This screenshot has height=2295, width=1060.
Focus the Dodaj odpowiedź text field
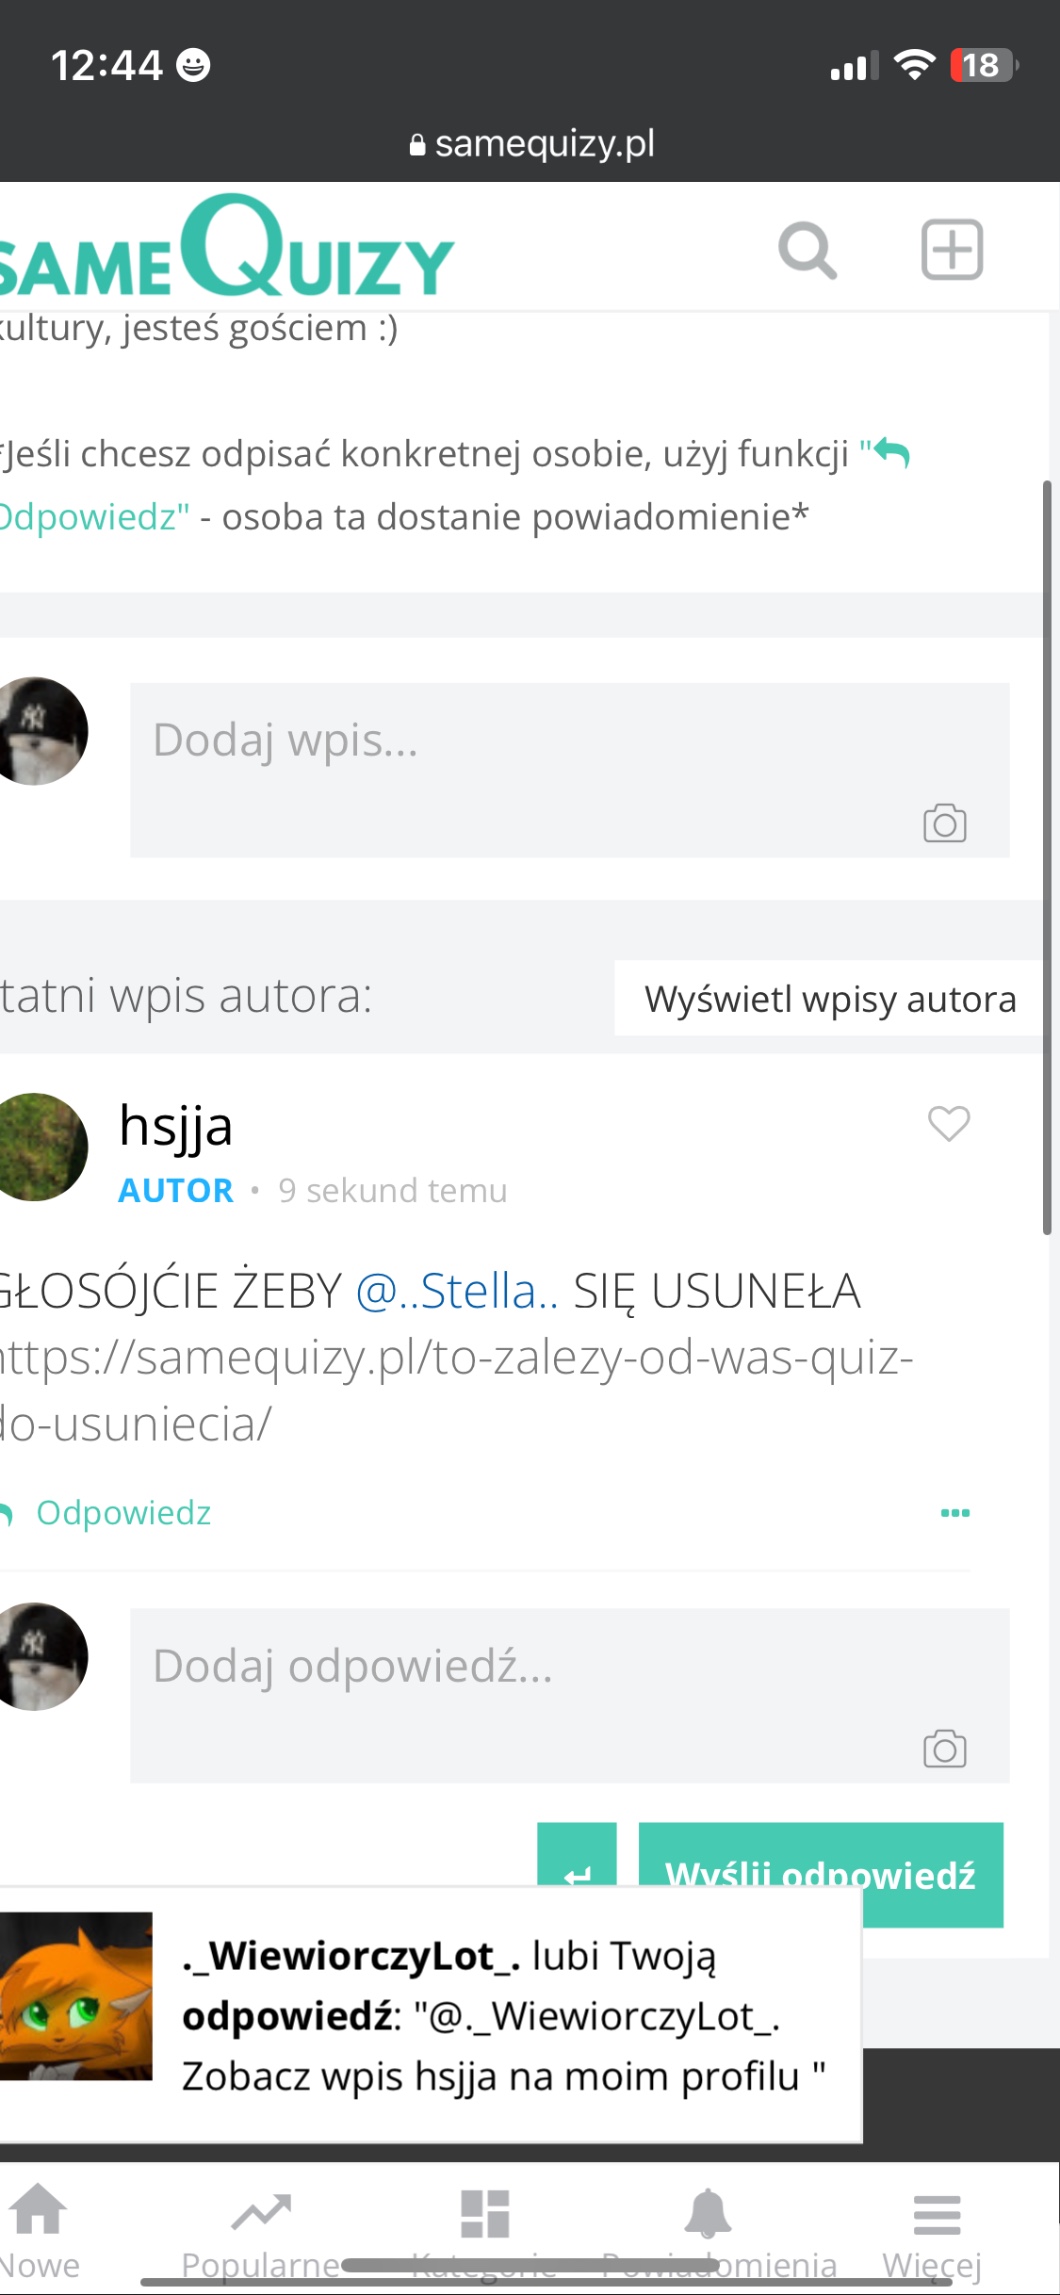click(x=569, y=1694)
